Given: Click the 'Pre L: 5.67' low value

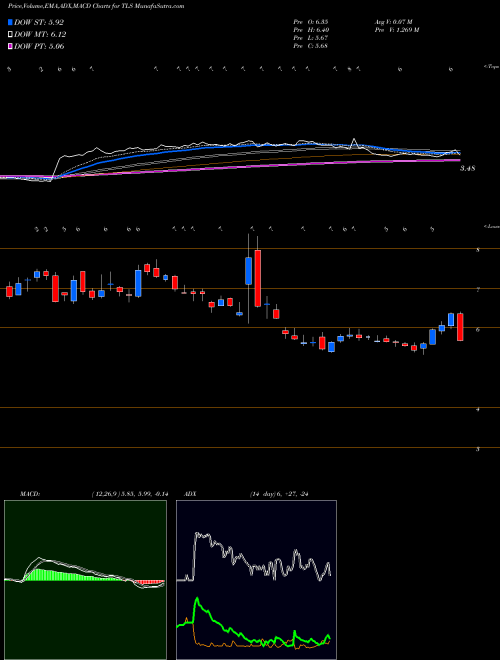Looking at the screenshot, I should click(311, 38).
